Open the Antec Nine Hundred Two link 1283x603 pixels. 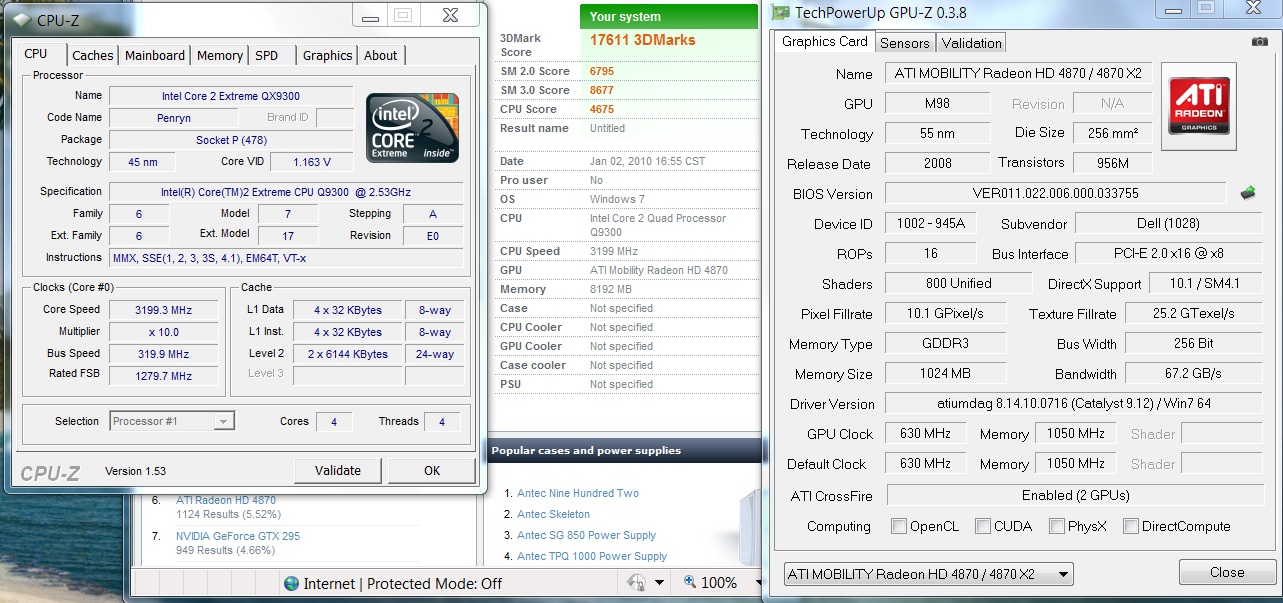pyautogui.click(x=577, y=493)
